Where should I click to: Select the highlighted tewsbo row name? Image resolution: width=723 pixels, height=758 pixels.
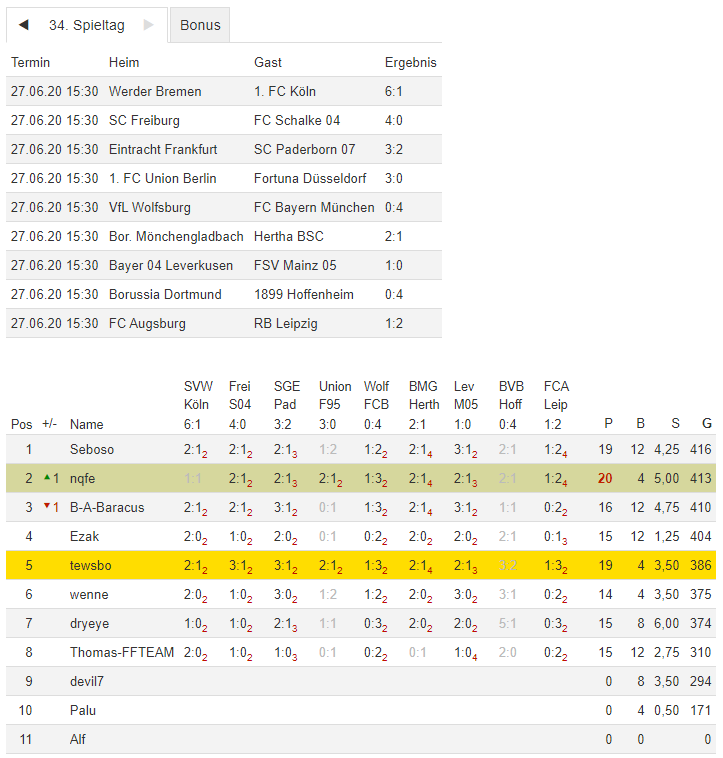click(91, 565)
